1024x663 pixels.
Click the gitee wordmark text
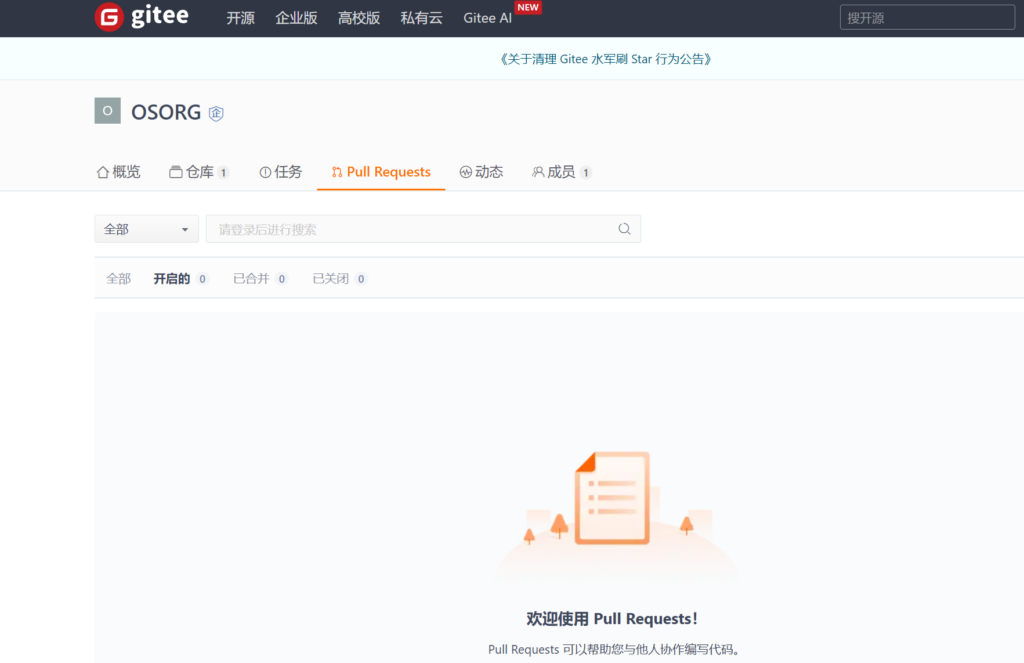point(160,16)
